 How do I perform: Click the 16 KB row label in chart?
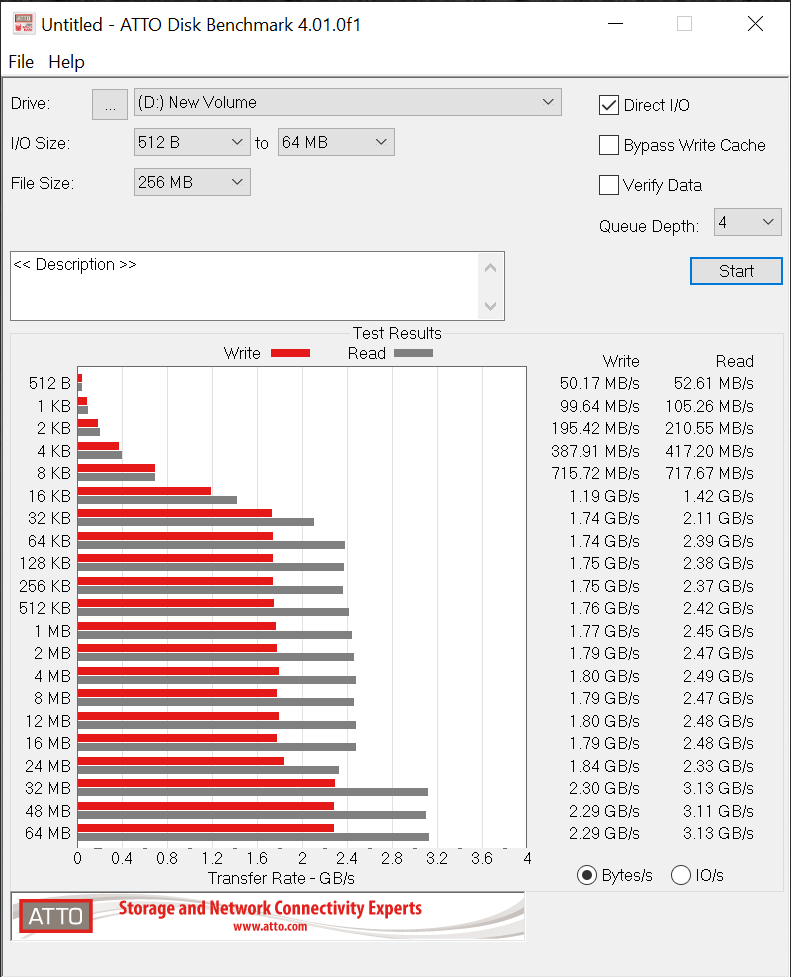(49, 496)
